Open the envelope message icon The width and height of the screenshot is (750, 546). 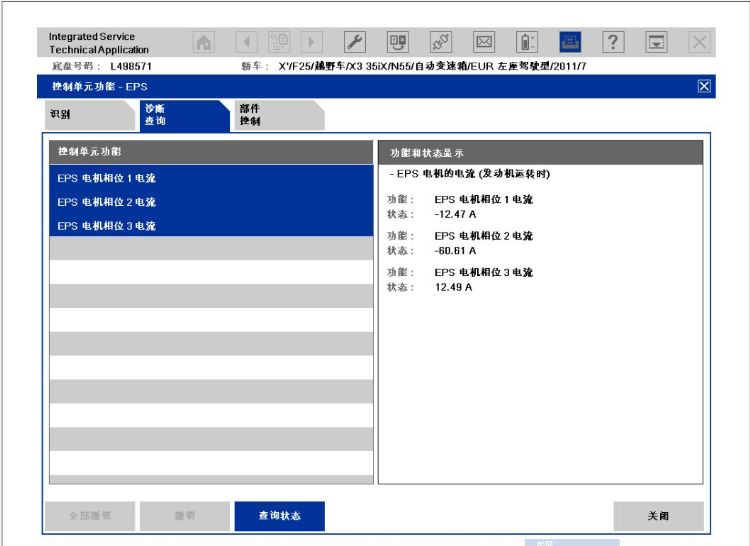484,42
